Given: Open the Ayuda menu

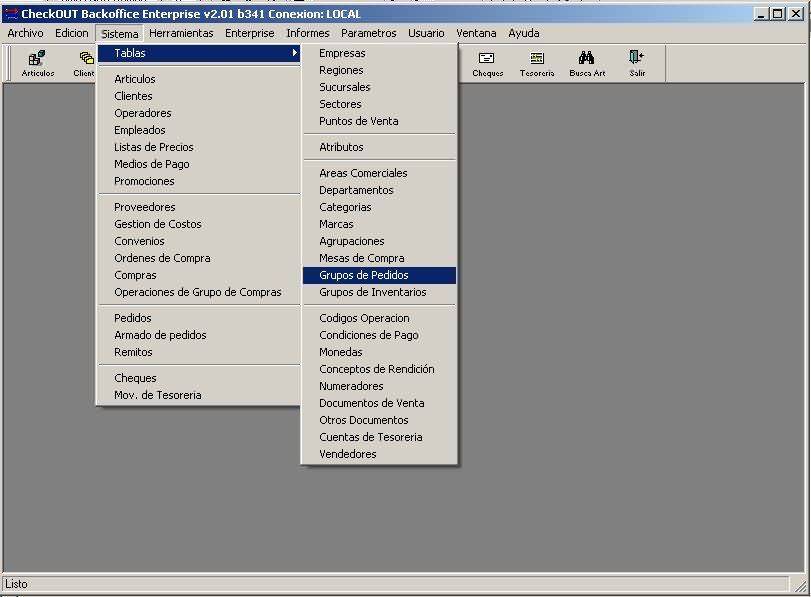Looking at the screenshot, I should point(523,33).
